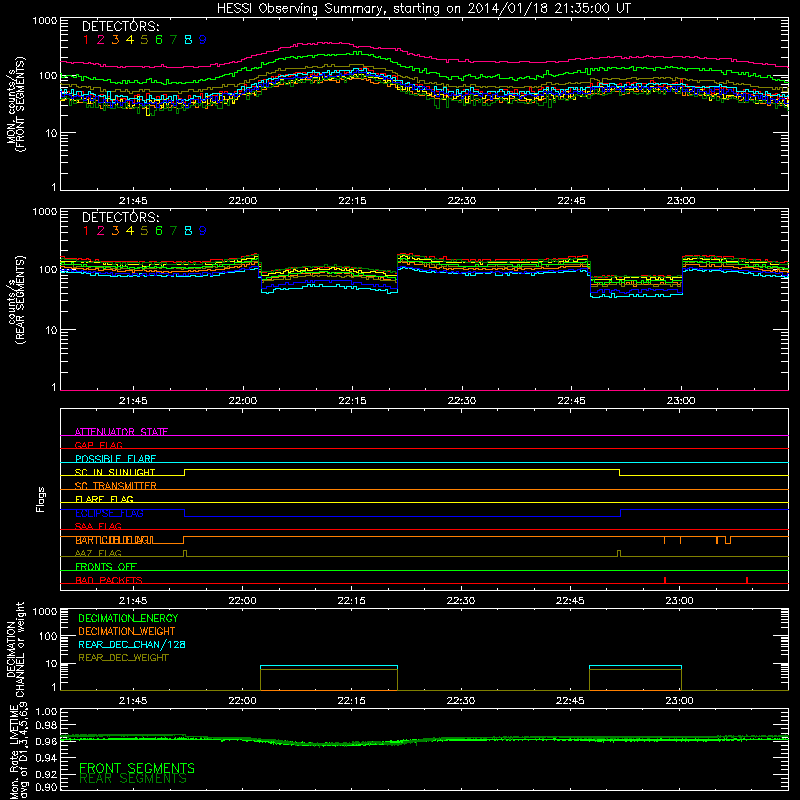
Task: Click detector number 3 in rear segments legend
Action: pos(115,231)
